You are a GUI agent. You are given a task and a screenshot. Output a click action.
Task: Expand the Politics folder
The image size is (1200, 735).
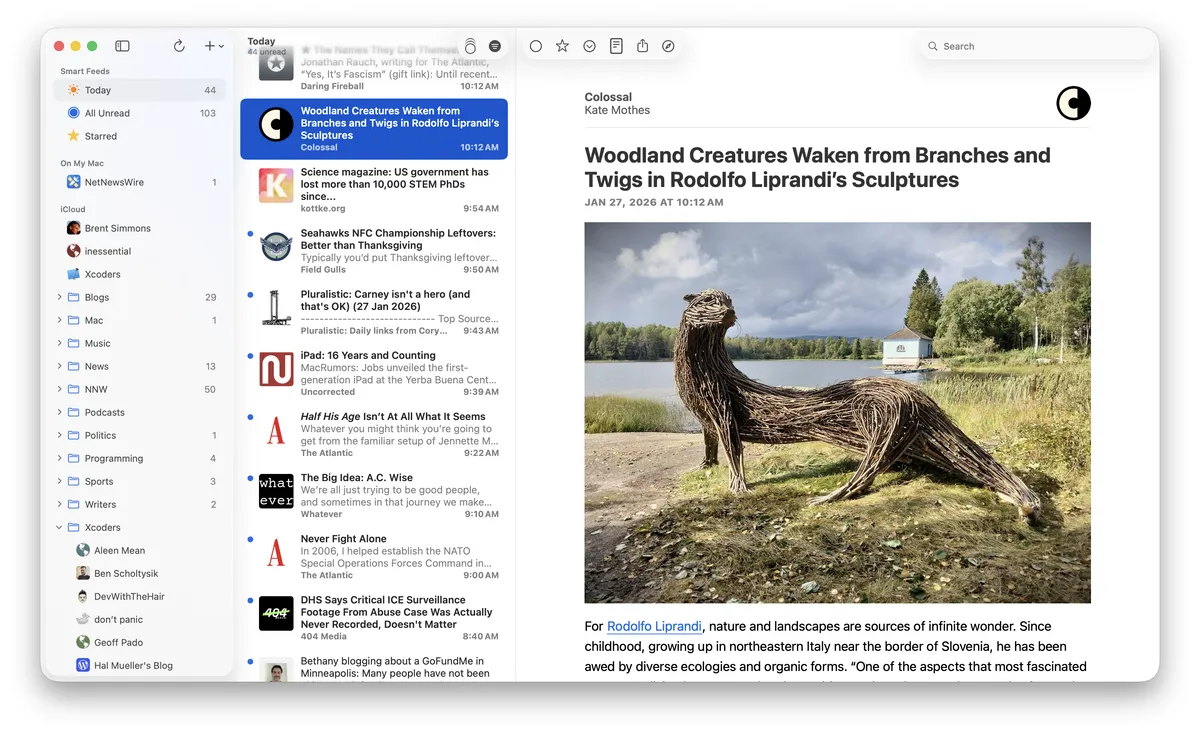(60, 435)
